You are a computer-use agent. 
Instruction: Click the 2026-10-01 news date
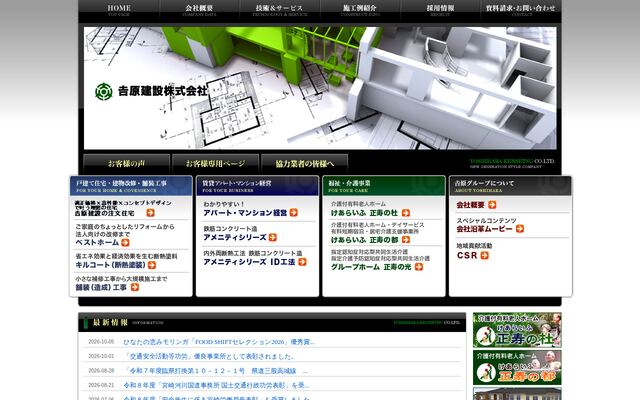click(101, 356)
